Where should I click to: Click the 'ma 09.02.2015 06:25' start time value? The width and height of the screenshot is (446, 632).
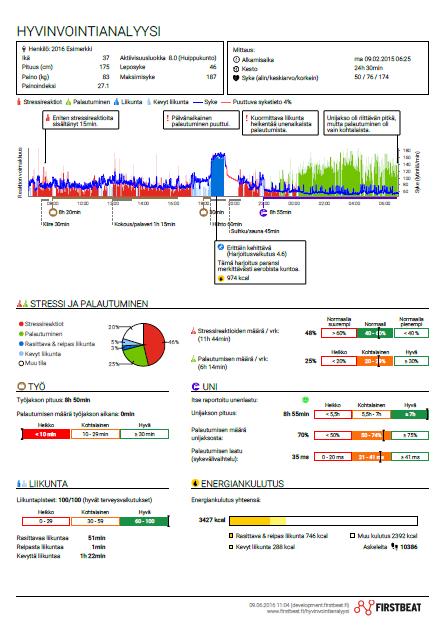coord(382,59)
